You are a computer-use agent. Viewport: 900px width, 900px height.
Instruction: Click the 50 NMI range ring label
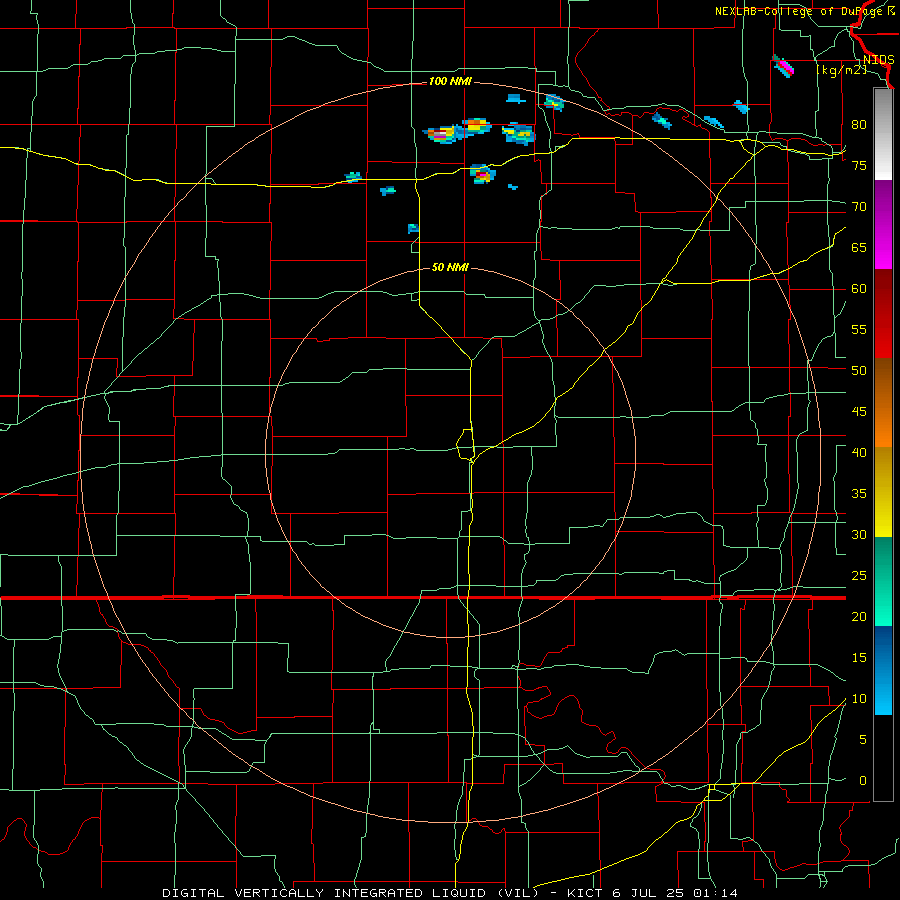coord(450,267)
